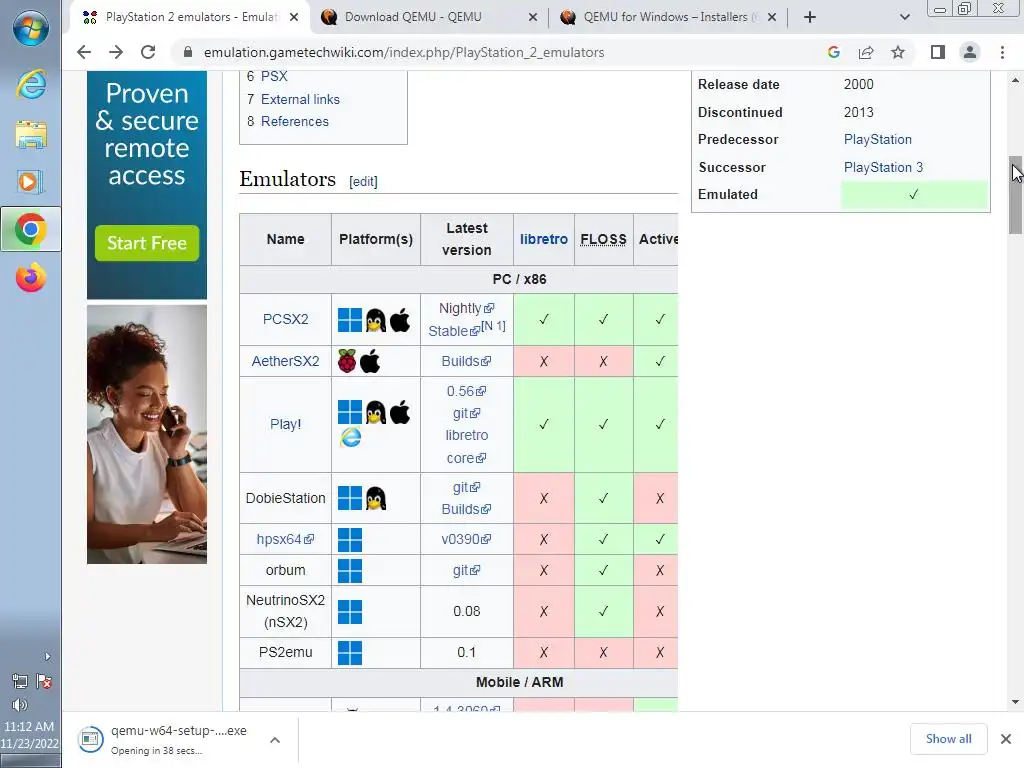Share this page via the share icon

tap(866, 52)
